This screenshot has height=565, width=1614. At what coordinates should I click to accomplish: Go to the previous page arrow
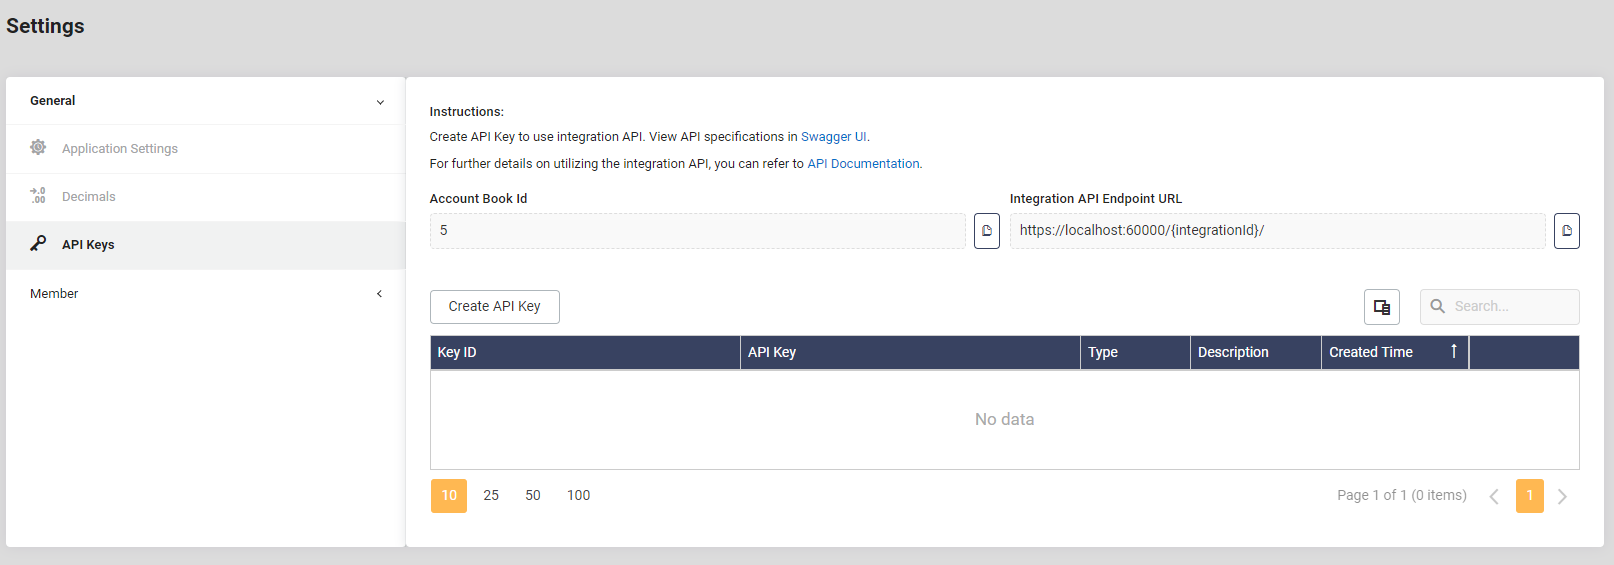tap(1494, 496)
